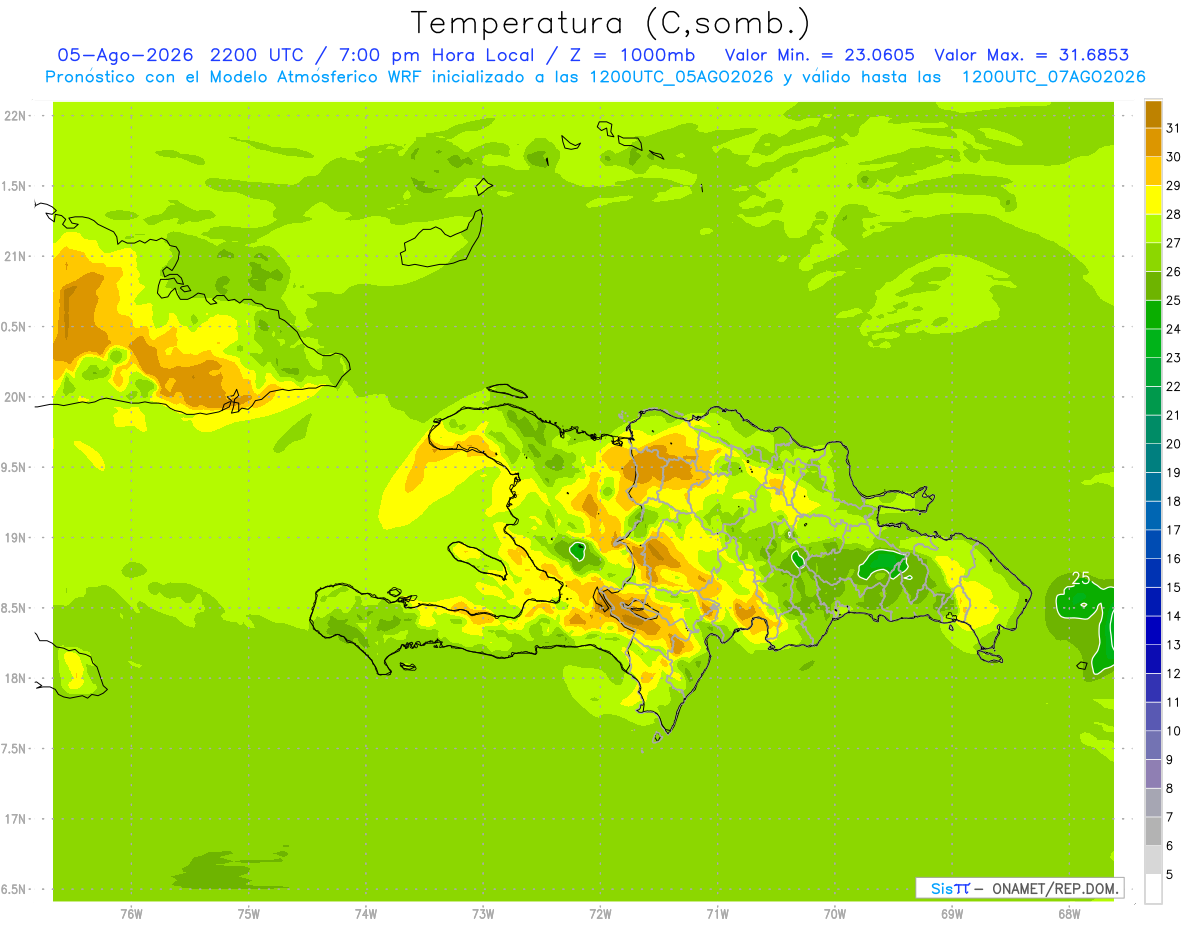This screenshot has height=927, width=1200.
Task: Click the '71W' longitude axis label
Action: [717, 914]
